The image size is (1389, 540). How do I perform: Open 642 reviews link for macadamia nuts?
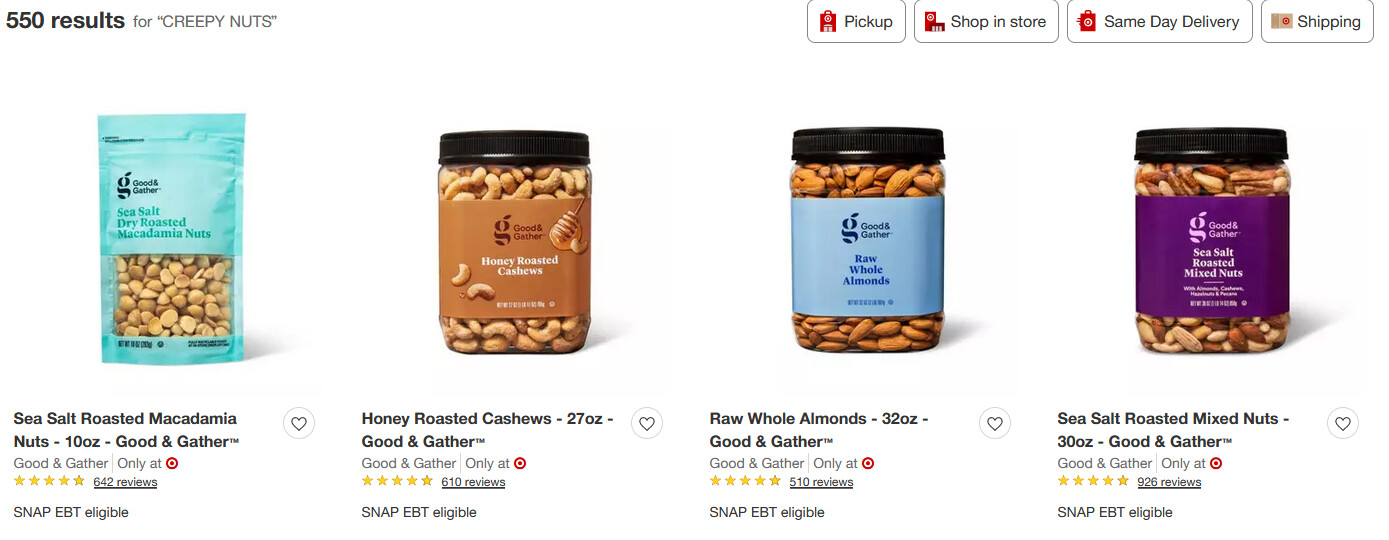[125, 482]
